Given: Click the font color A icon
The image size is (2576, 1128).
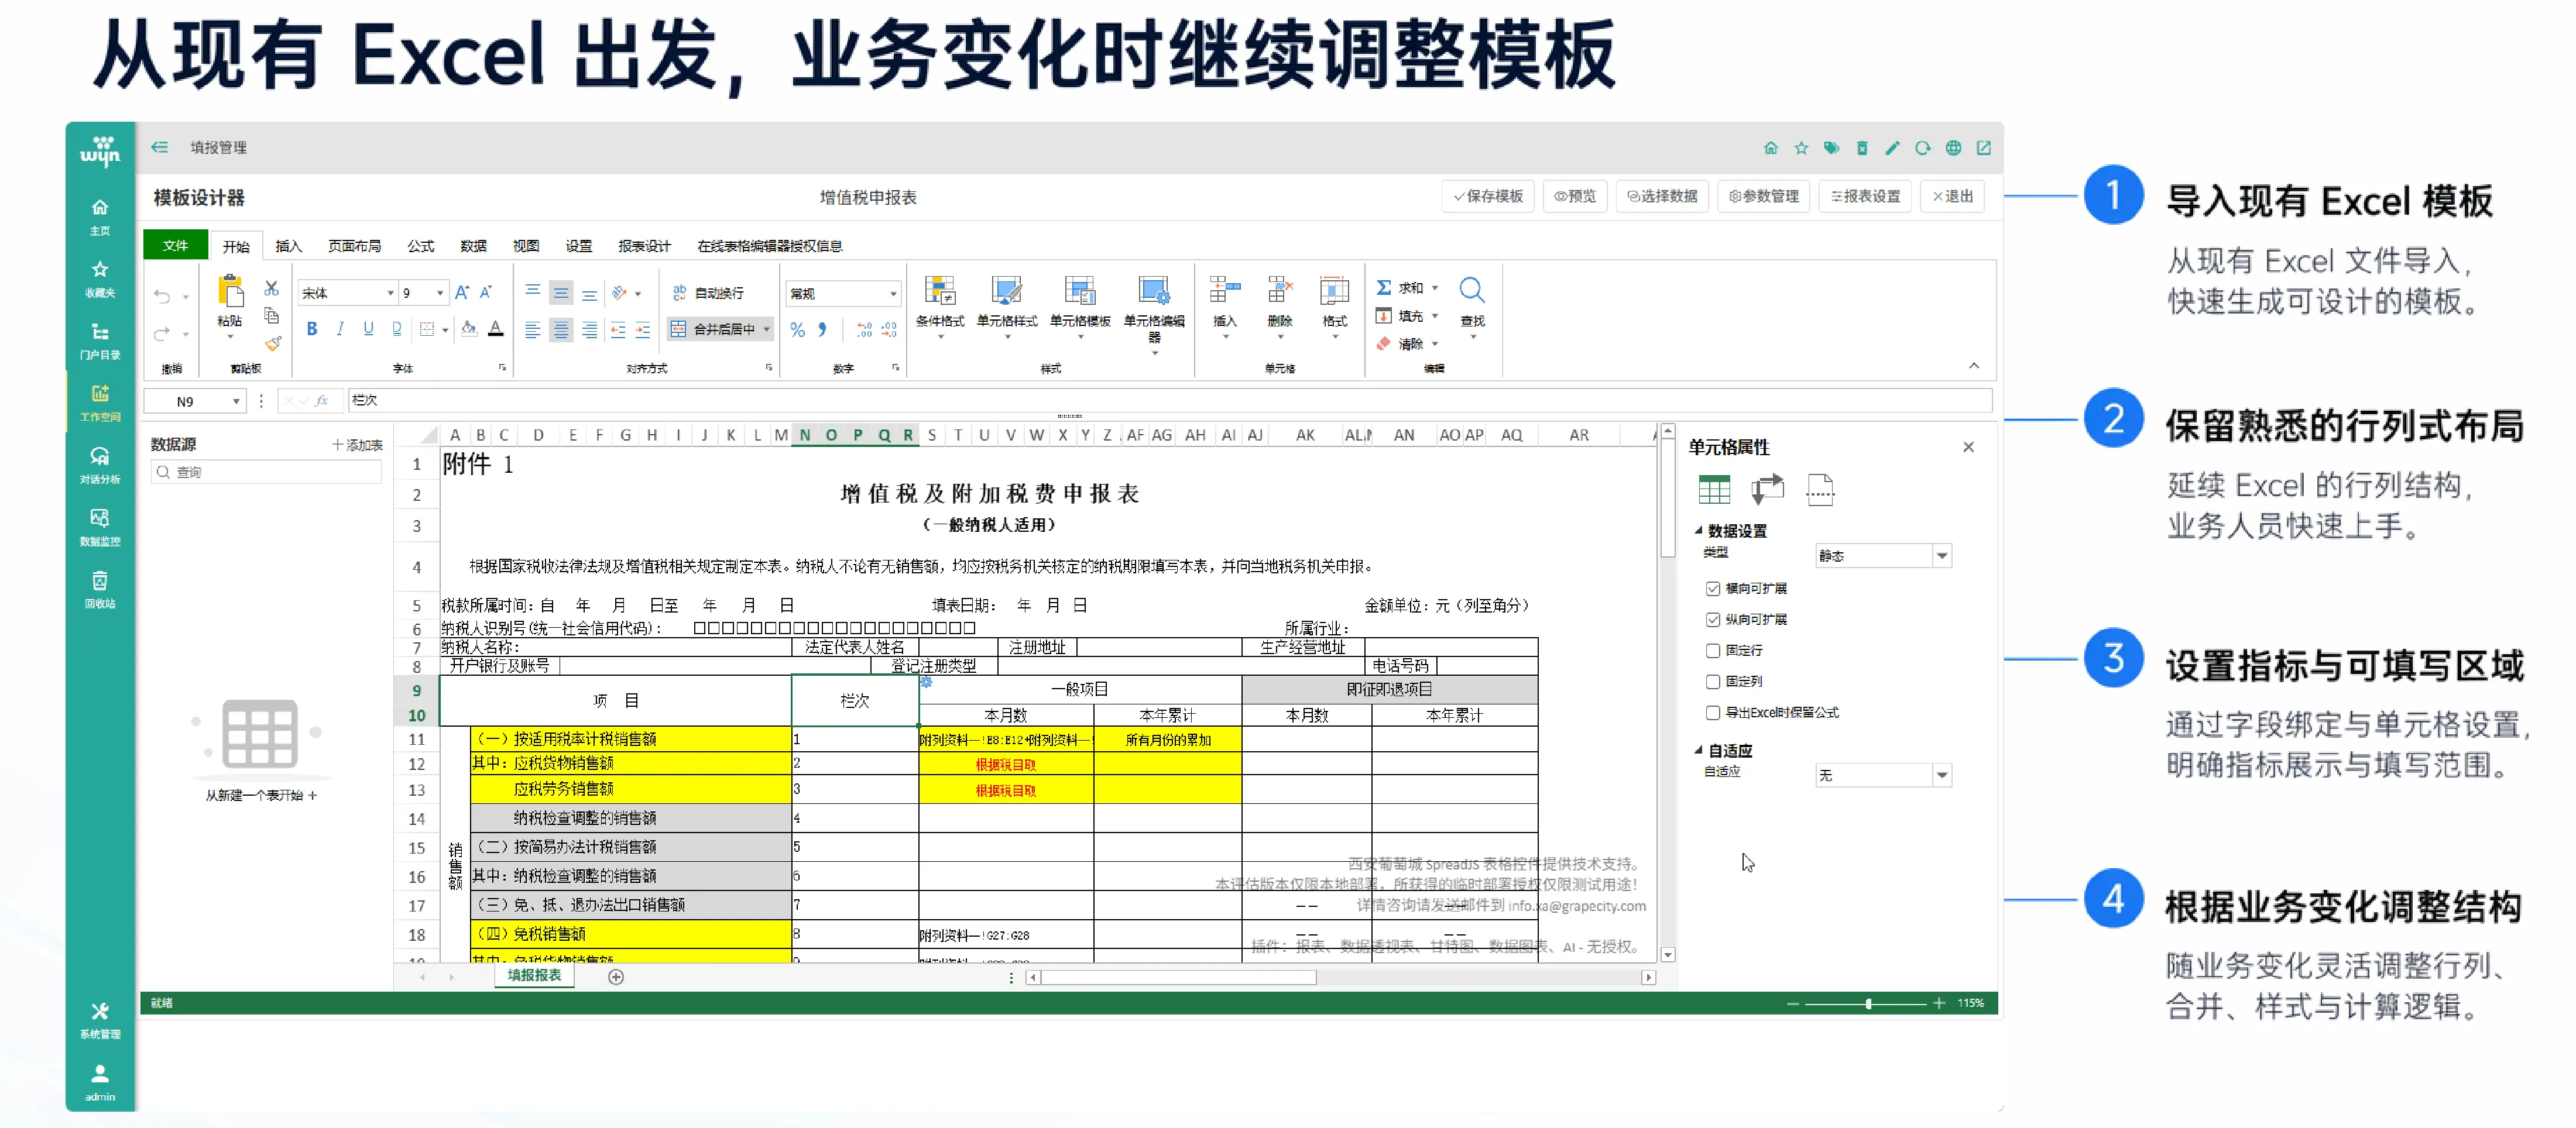Looking at the screenshot, I should [495, 329].
